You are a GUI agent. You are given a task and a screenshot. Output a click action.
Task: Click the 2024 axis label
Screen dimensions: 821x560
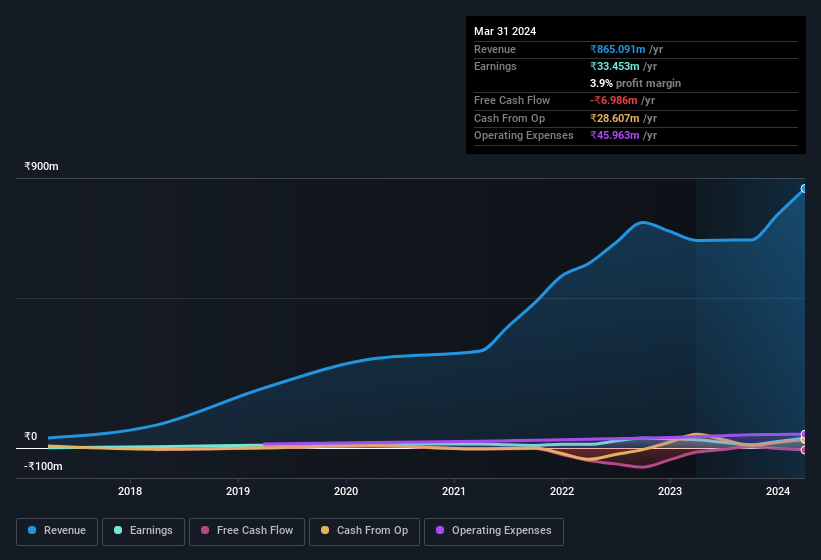pos(778,491)
